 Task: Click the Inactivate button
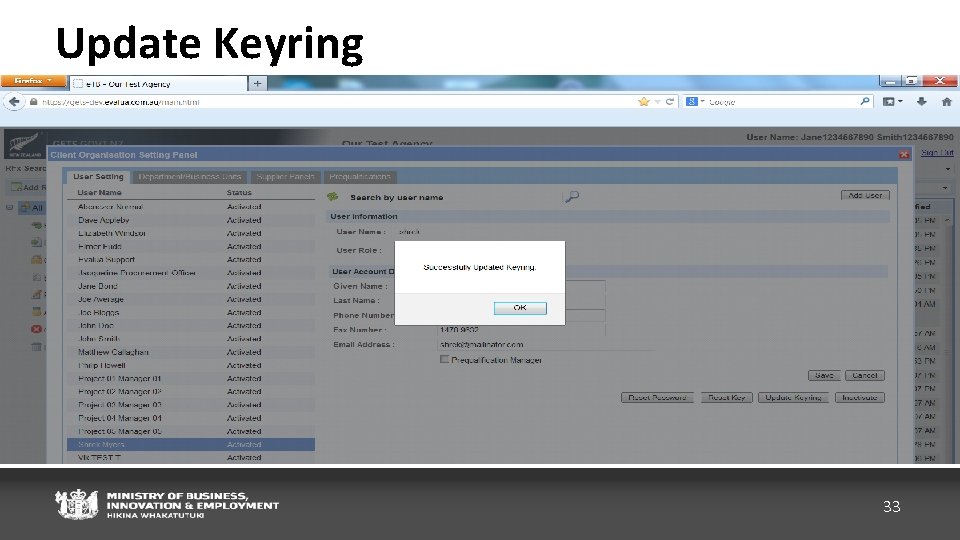coord(860,397)
